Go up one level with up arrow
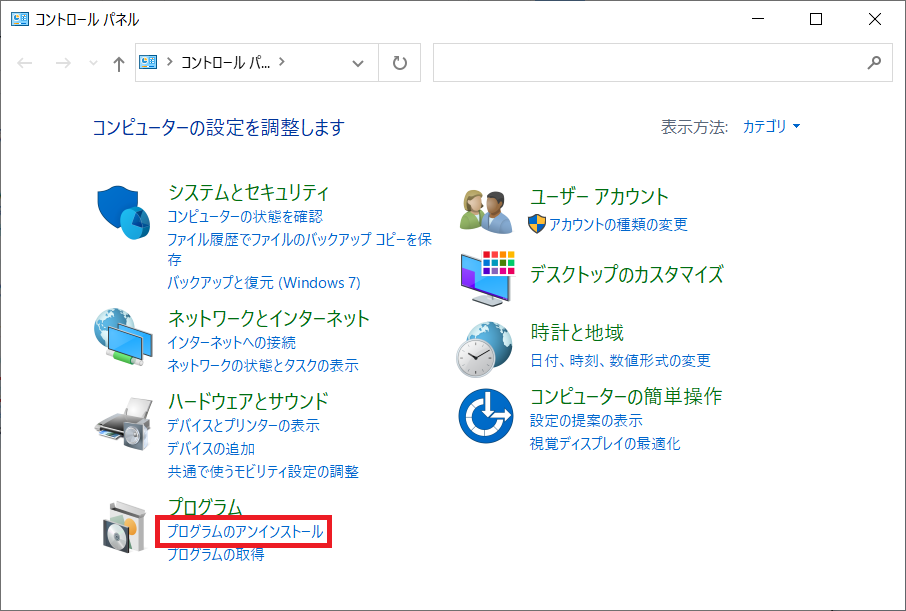 pos(119,63)
